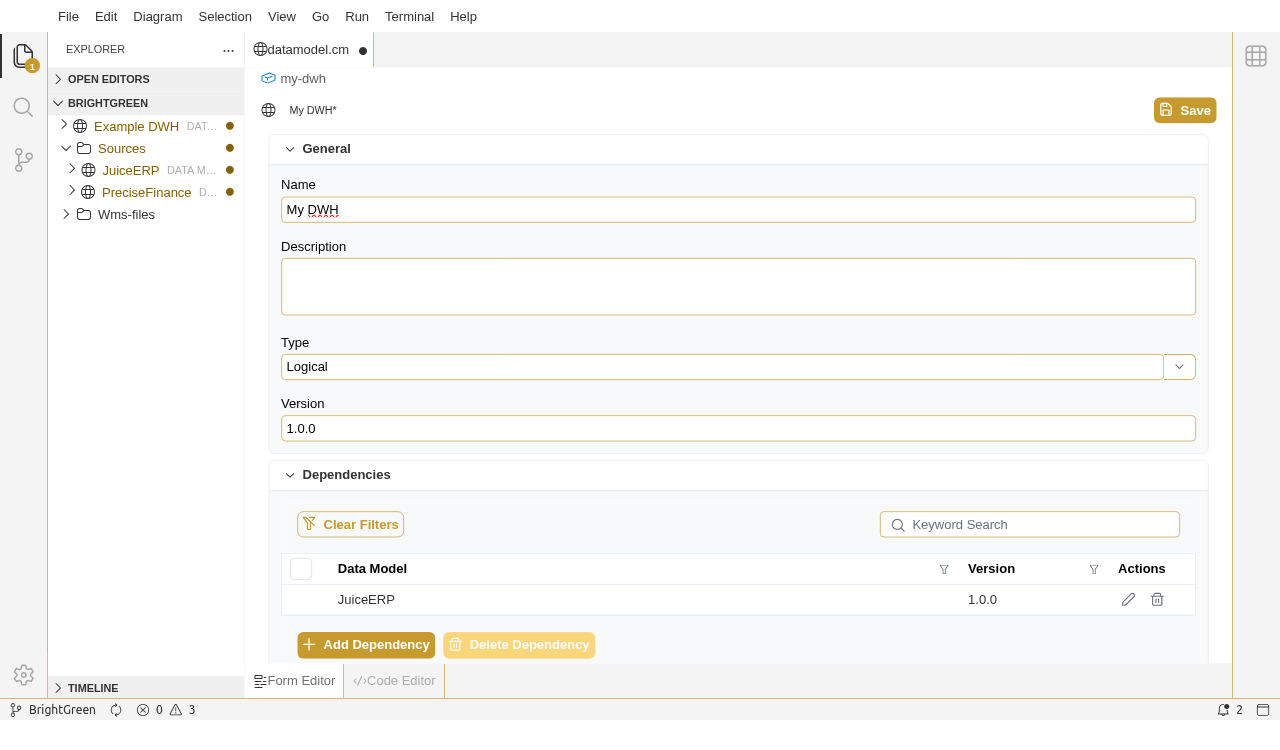Click the Keyword Search field

point(1040,524)
